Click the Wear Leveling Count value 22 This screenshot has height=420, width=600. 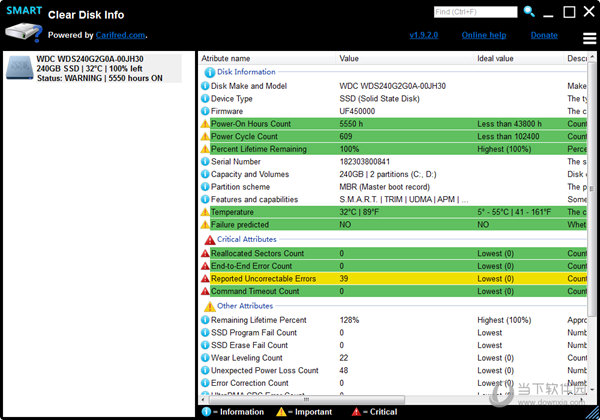tap(344, 358)
